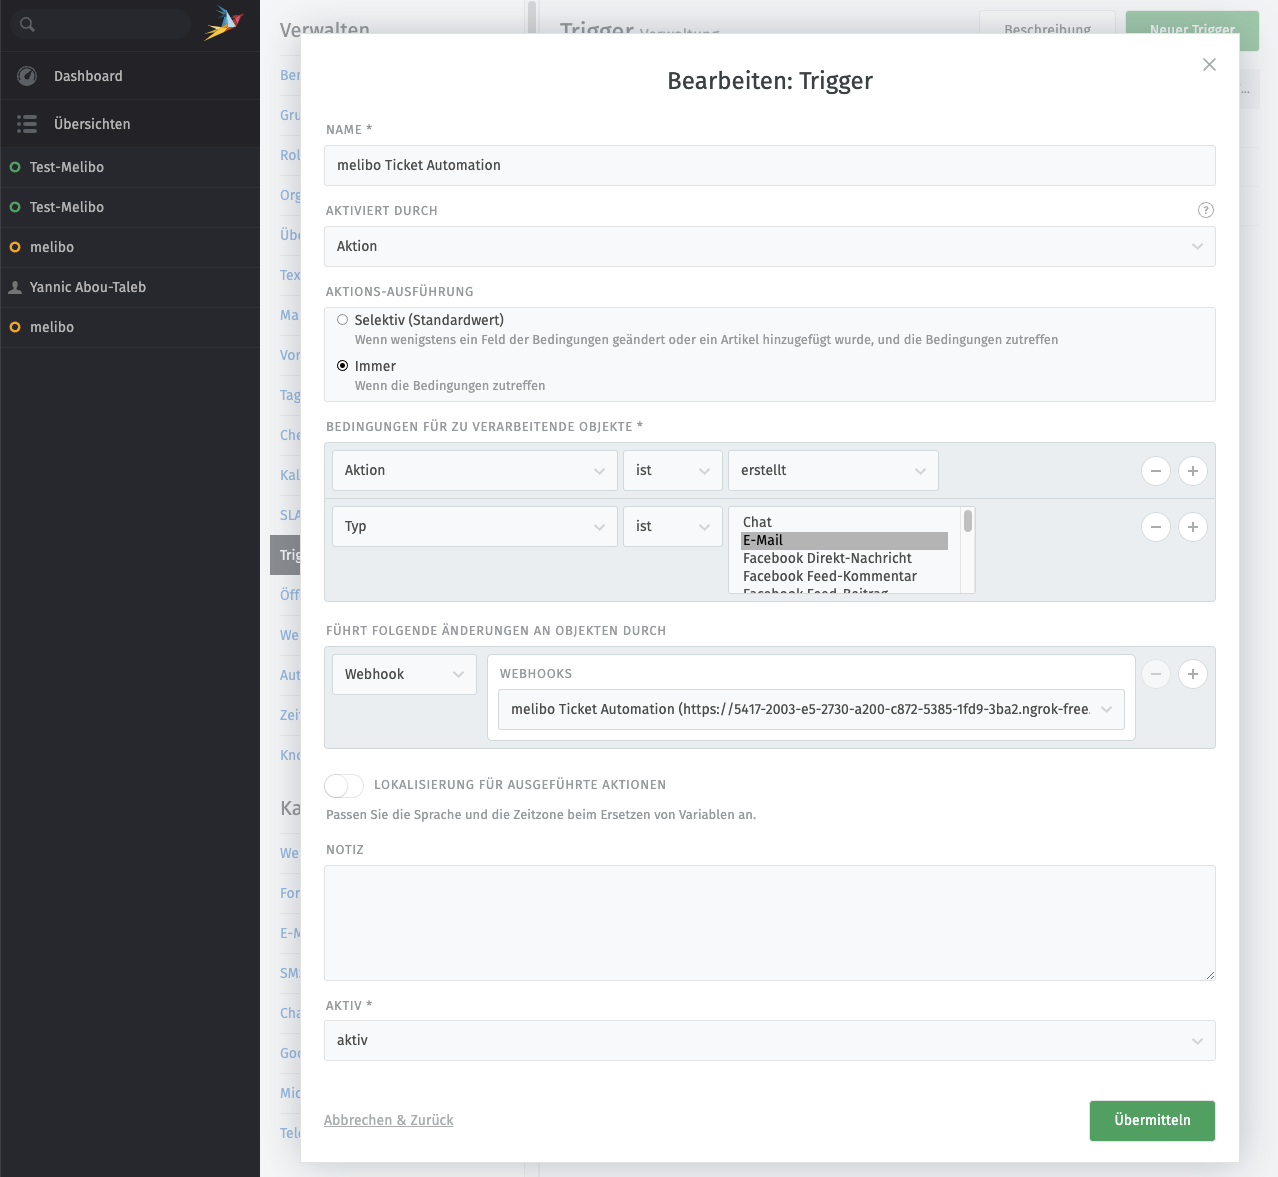Open the Webhooks selection dropdown
This screenshot has width=1278, height=1177.
pyautogui.click(x=810, y=710)
